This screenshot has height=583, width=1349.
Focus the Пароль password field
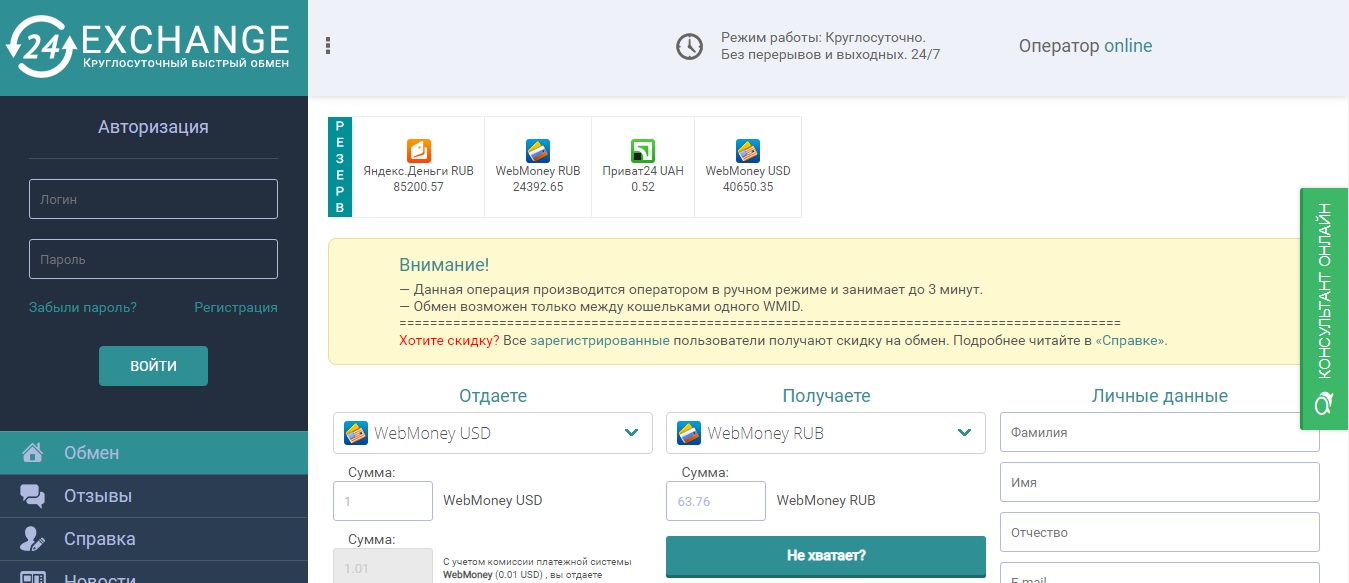click(153, 259)
